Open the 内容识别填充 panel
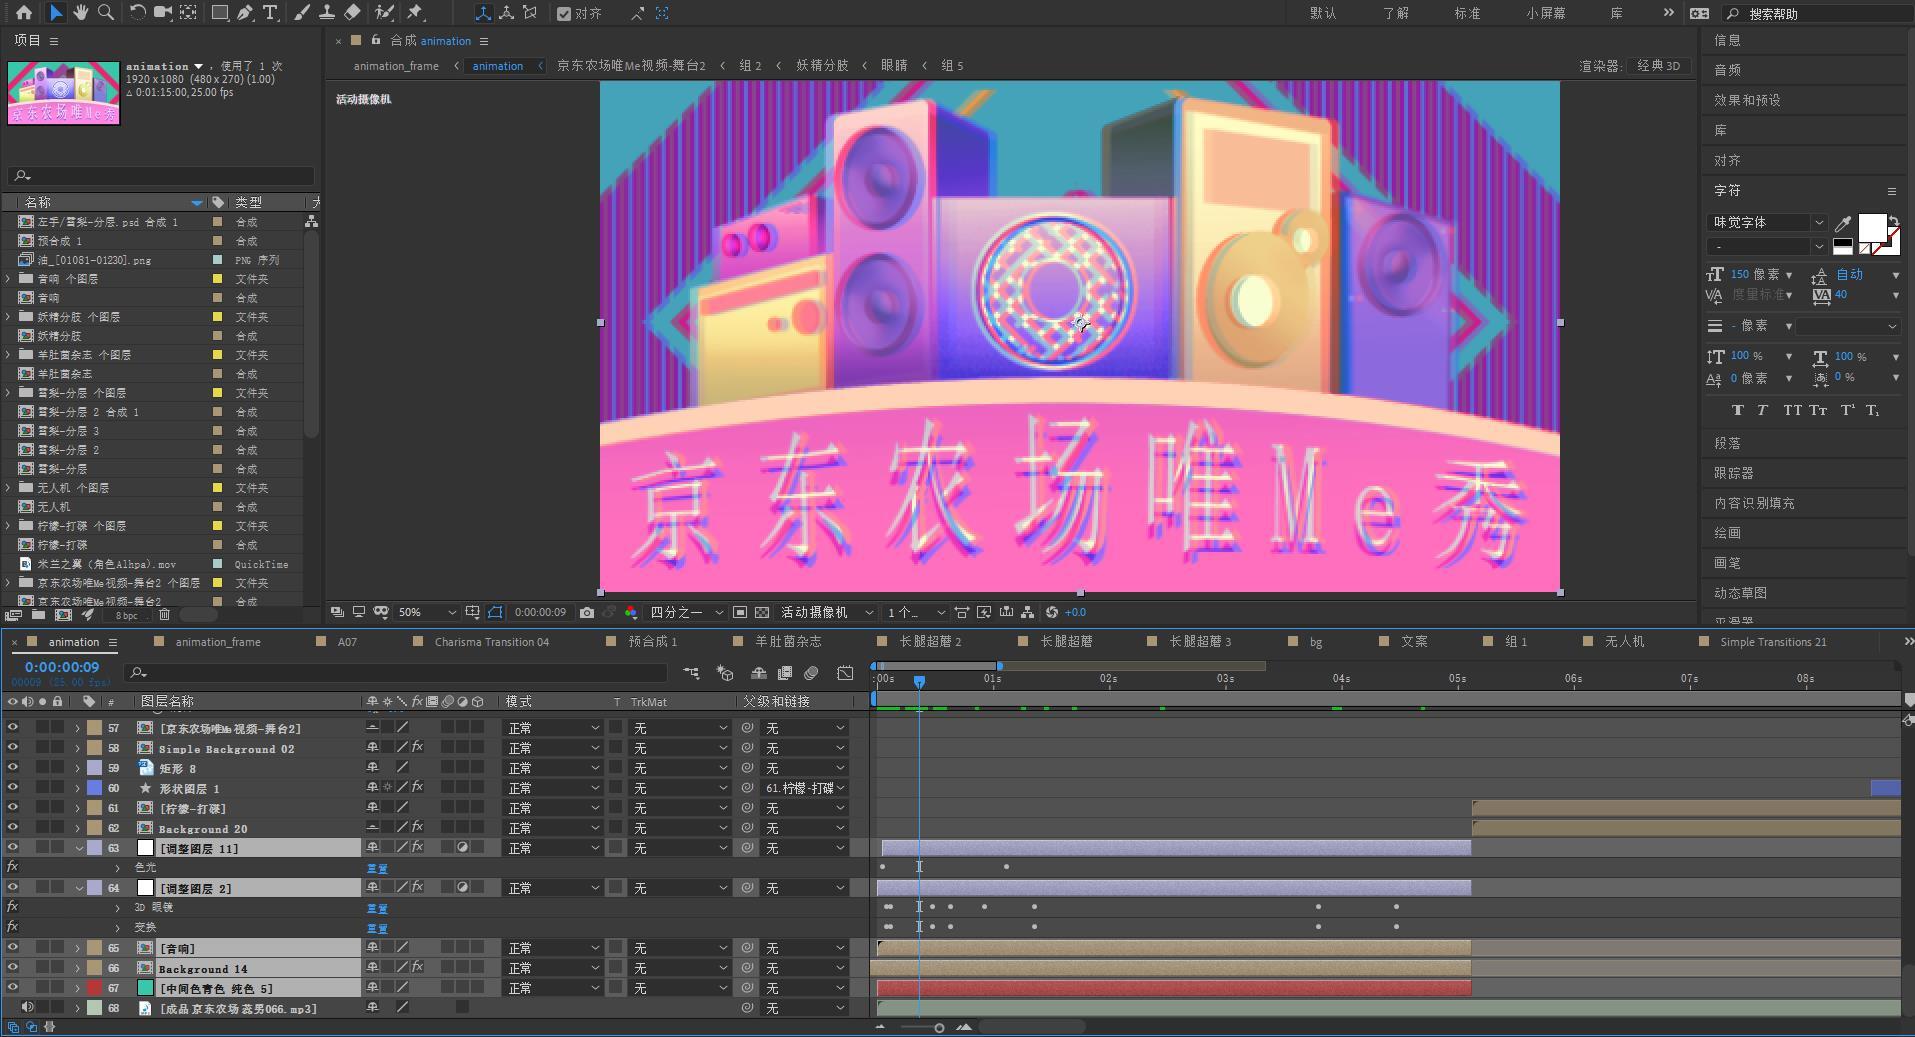The width and height of the screenshot is (1915, 1037). pyautogui.click(x=1754, y=503)
